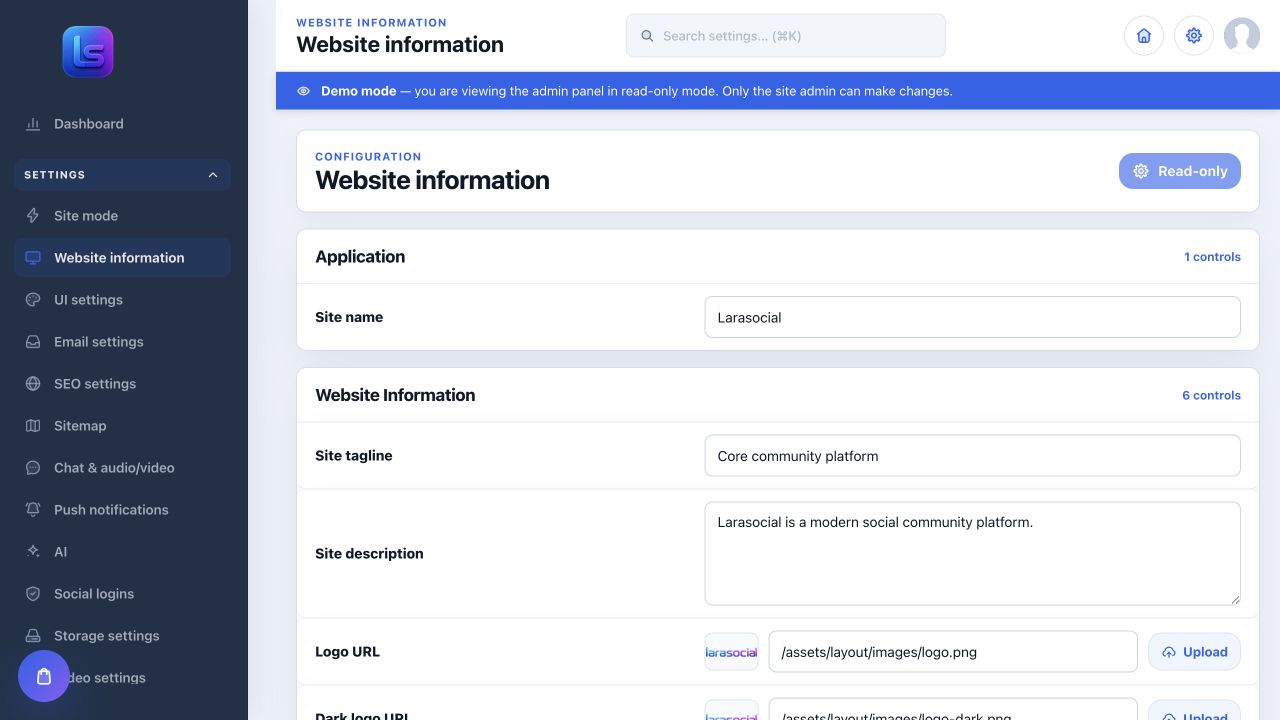Image resolution: width=1280 pixels, height=720 pixels.
Task: Go to Push notifications settings
Action: pos(122,510)
